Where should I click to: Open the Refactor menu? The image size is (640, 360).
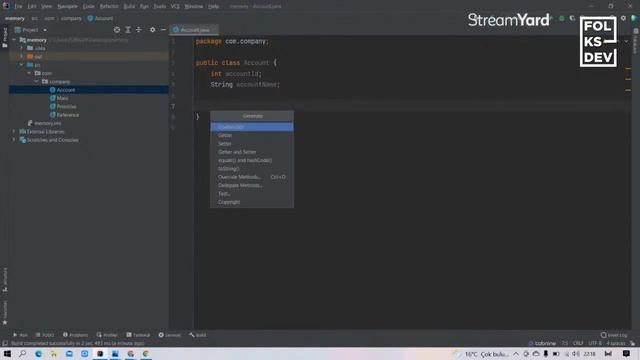109,7
